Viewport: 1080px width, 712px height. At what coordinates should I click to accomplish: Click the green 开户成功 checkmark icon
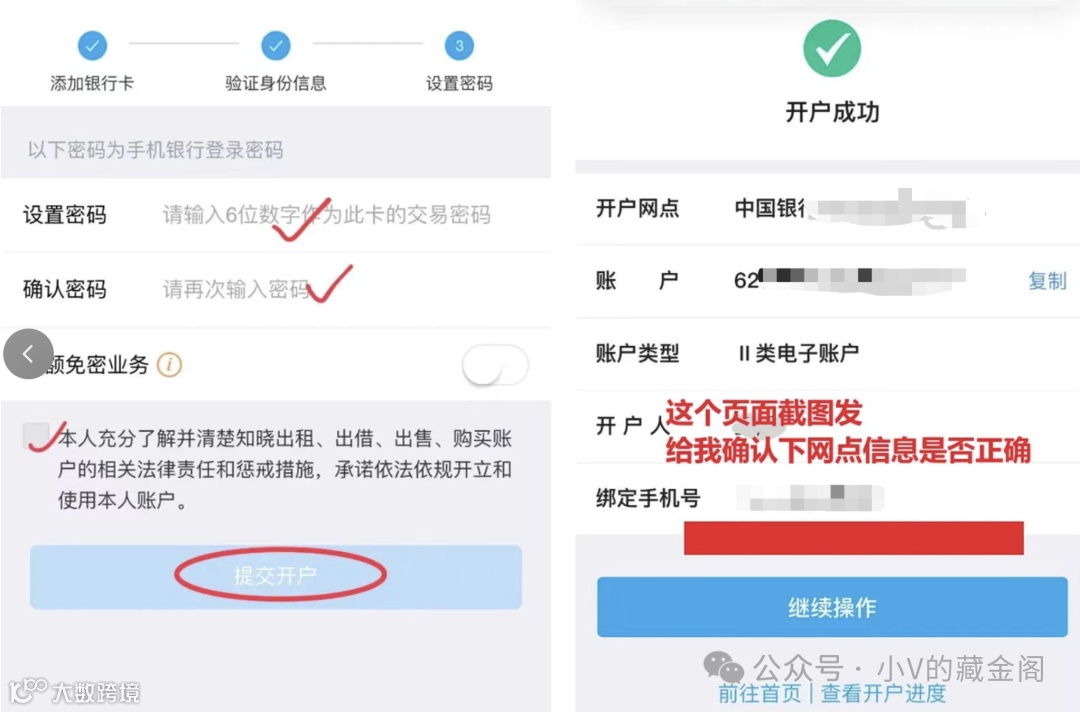coord(832,48)
